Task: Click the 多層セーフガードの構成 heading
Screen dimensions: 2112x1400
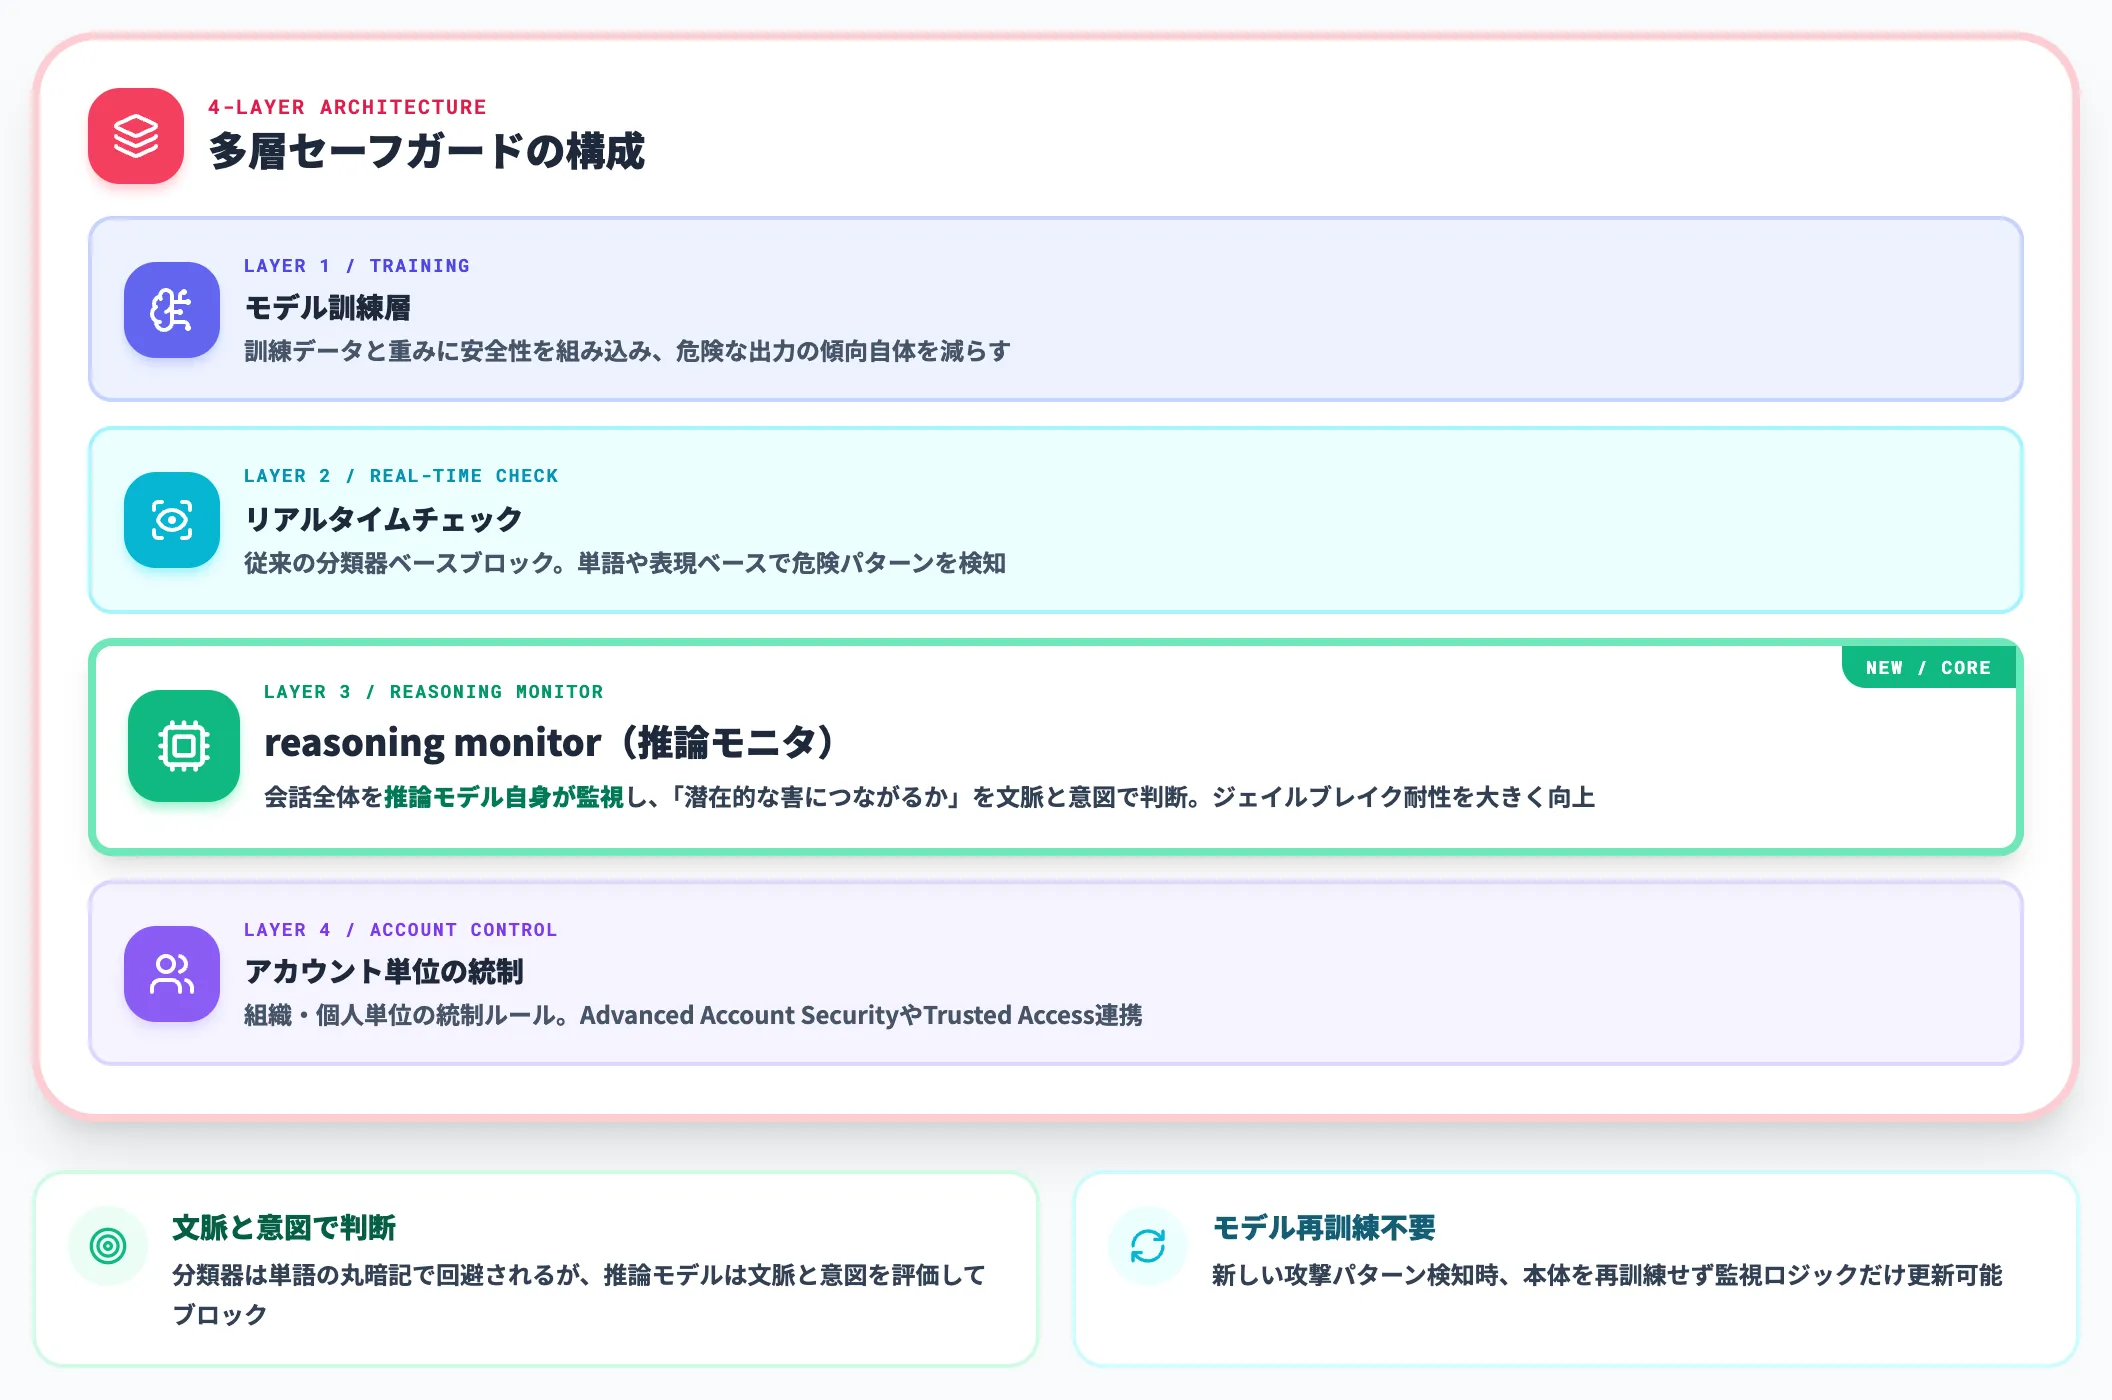Action: click(427, 152)
